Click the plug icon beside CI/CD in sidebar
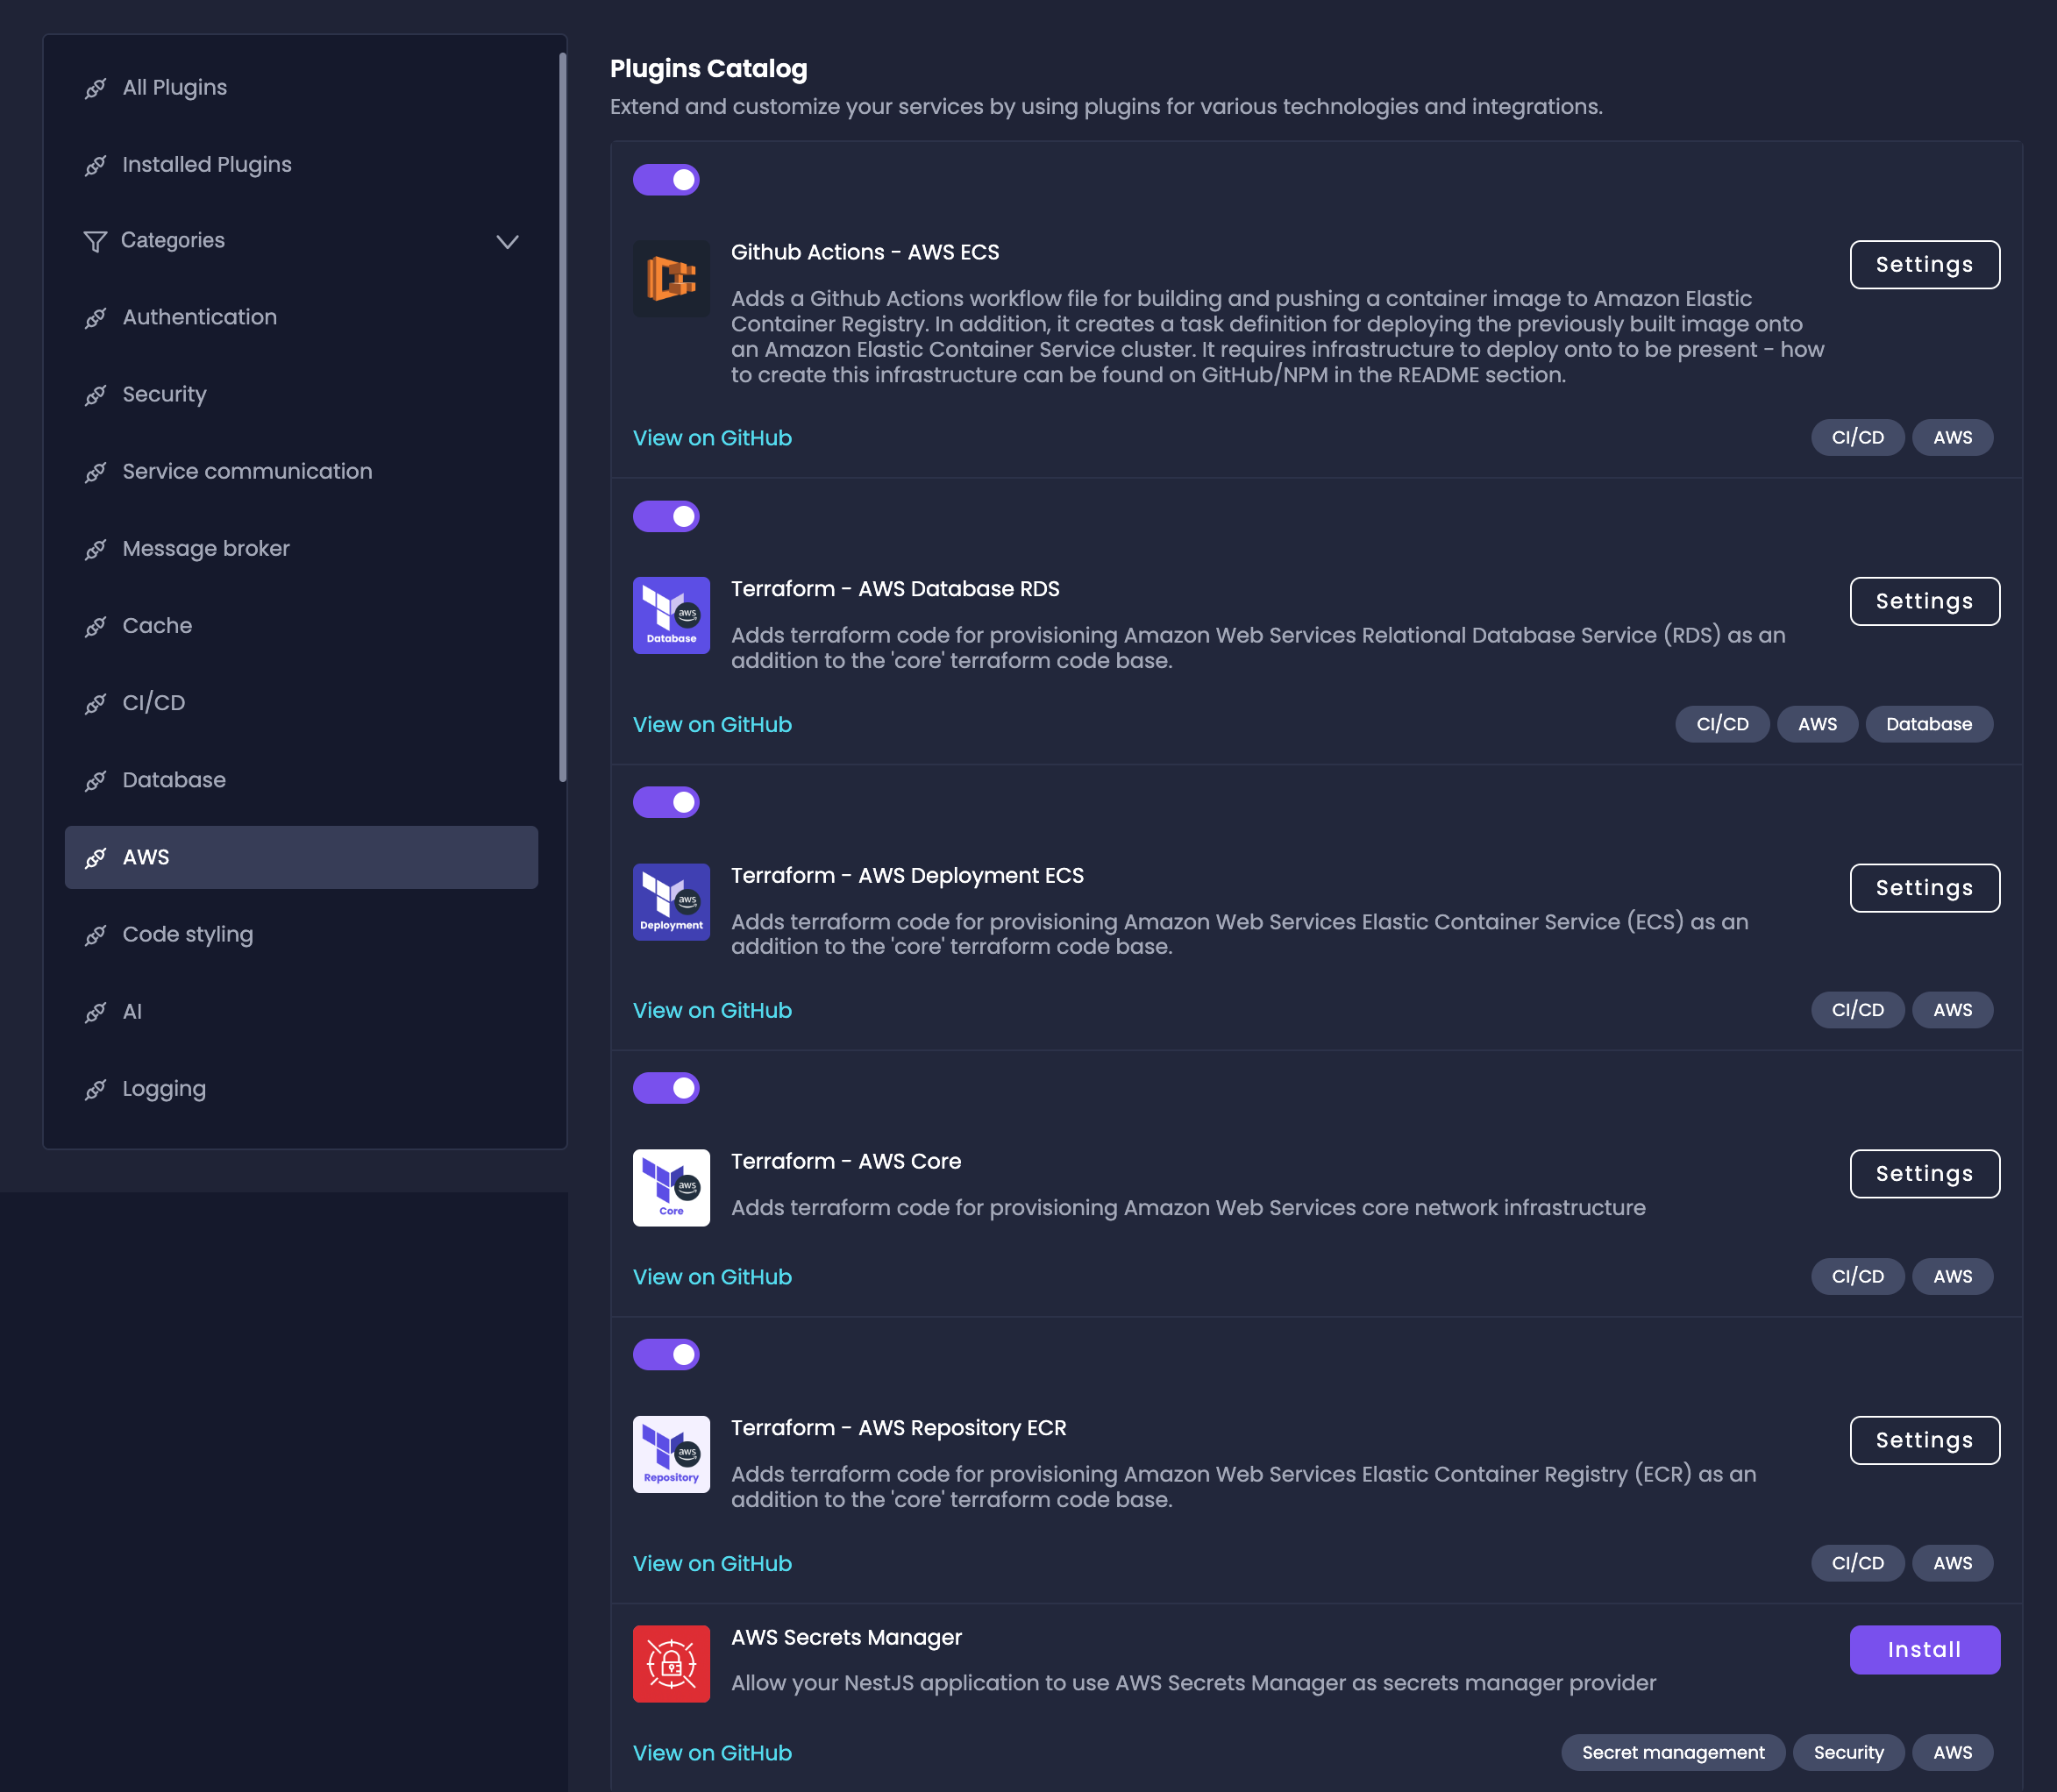 (95, 703)
